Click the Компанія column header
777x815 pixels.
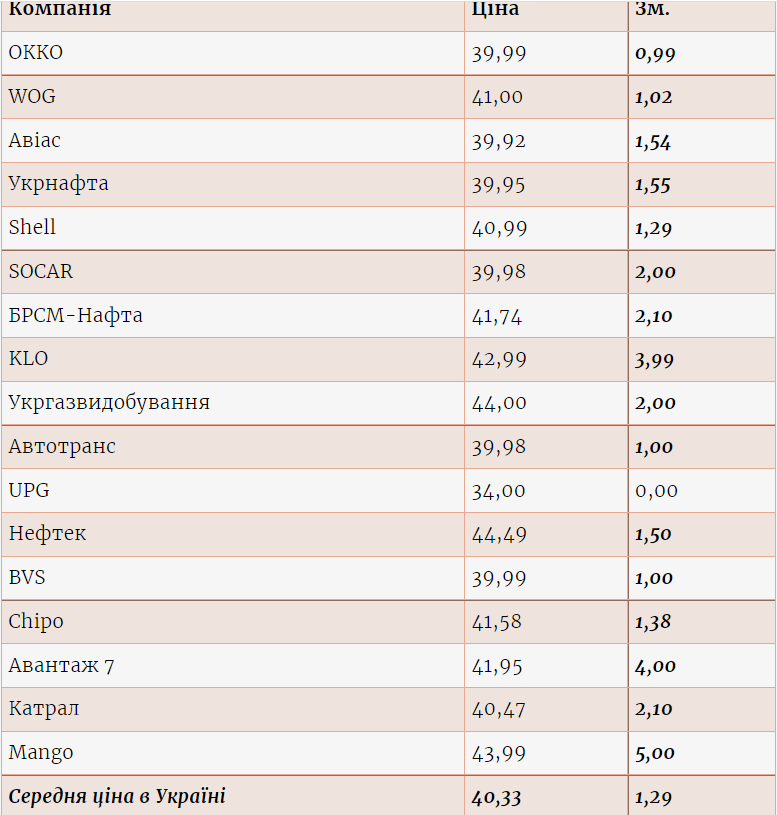(x=60, y=10)
